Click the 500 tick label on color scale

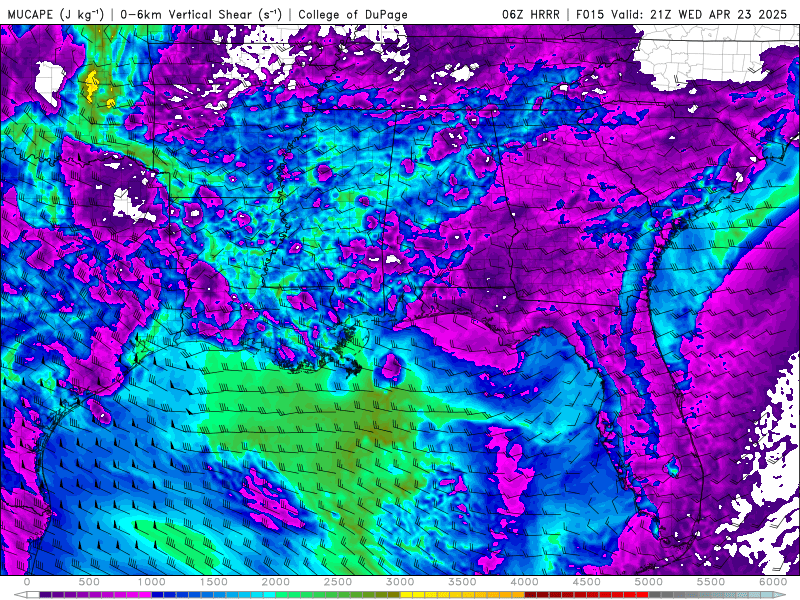point(89,582)
